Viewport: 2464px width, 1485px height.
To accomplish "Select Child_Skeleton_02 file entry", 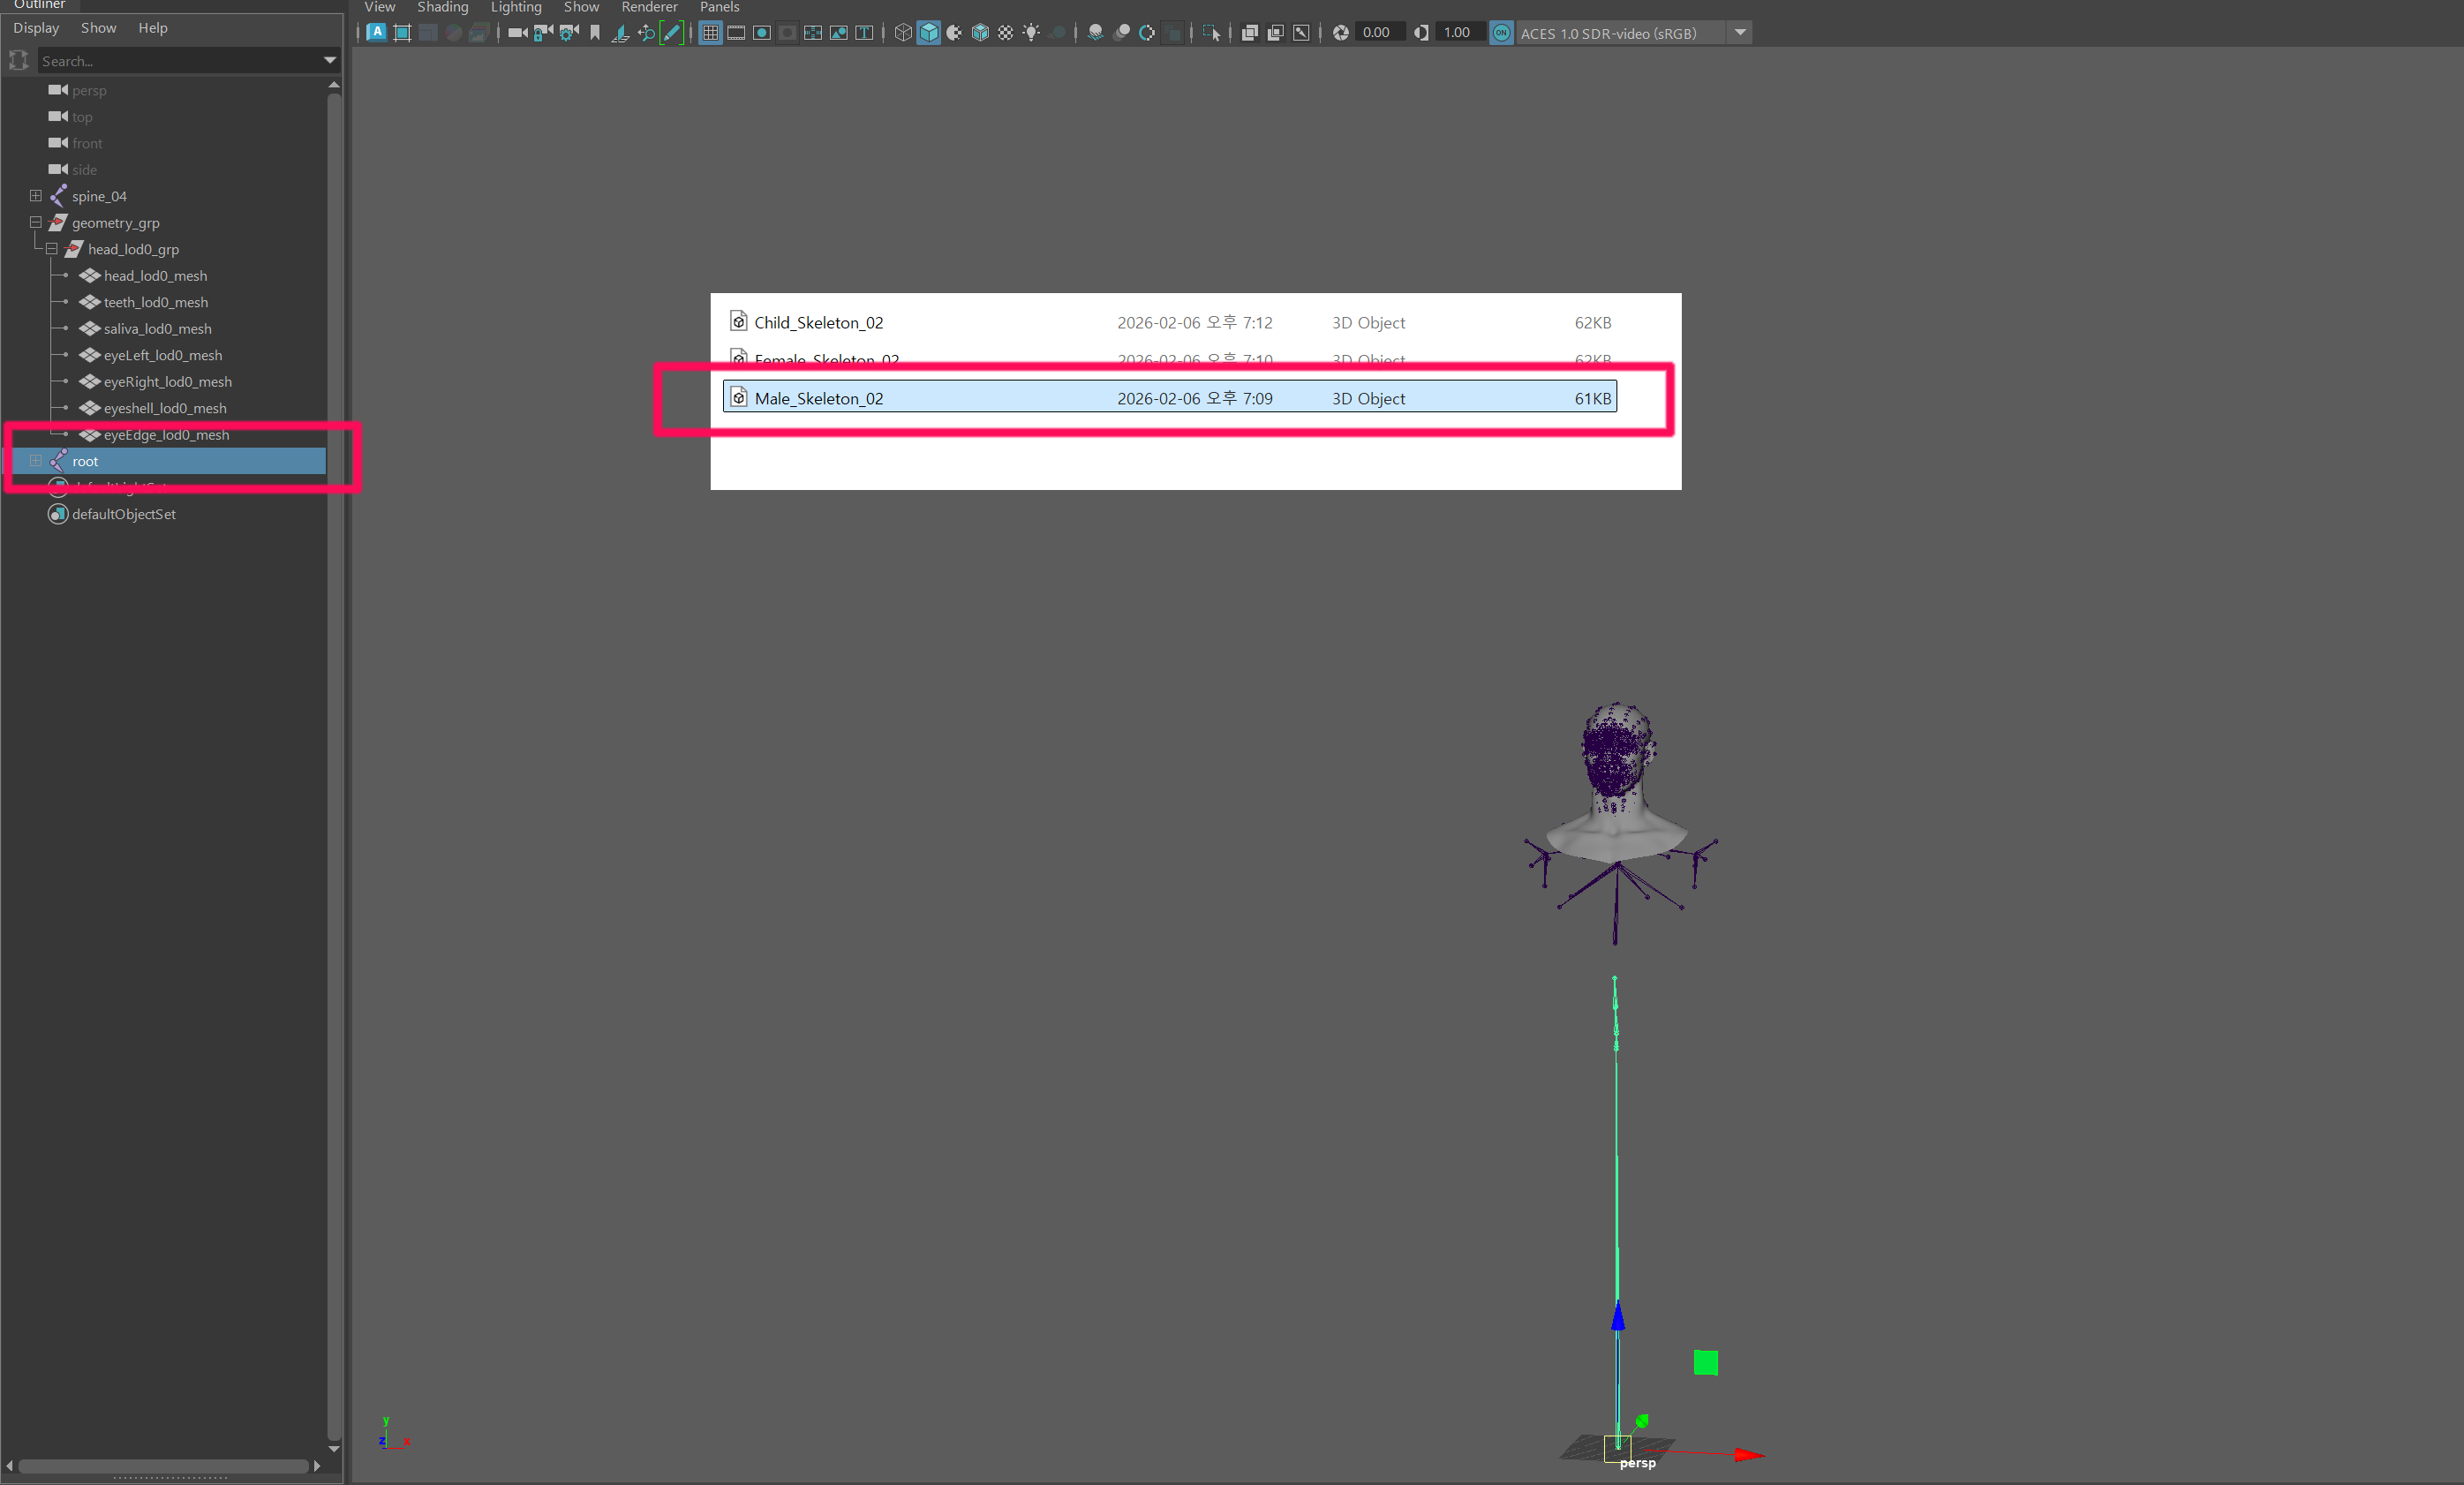I will click(818, 322).
